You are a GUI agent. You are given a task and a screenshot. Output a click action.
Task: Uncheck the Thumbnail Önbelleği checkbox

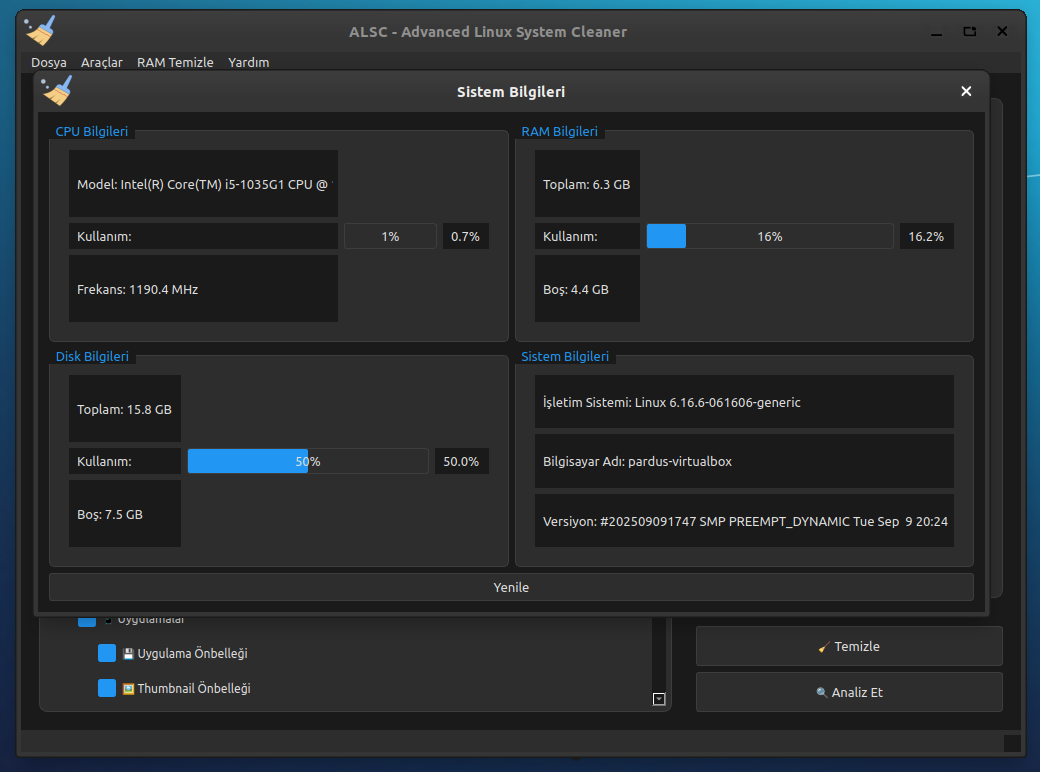point(107,688)
